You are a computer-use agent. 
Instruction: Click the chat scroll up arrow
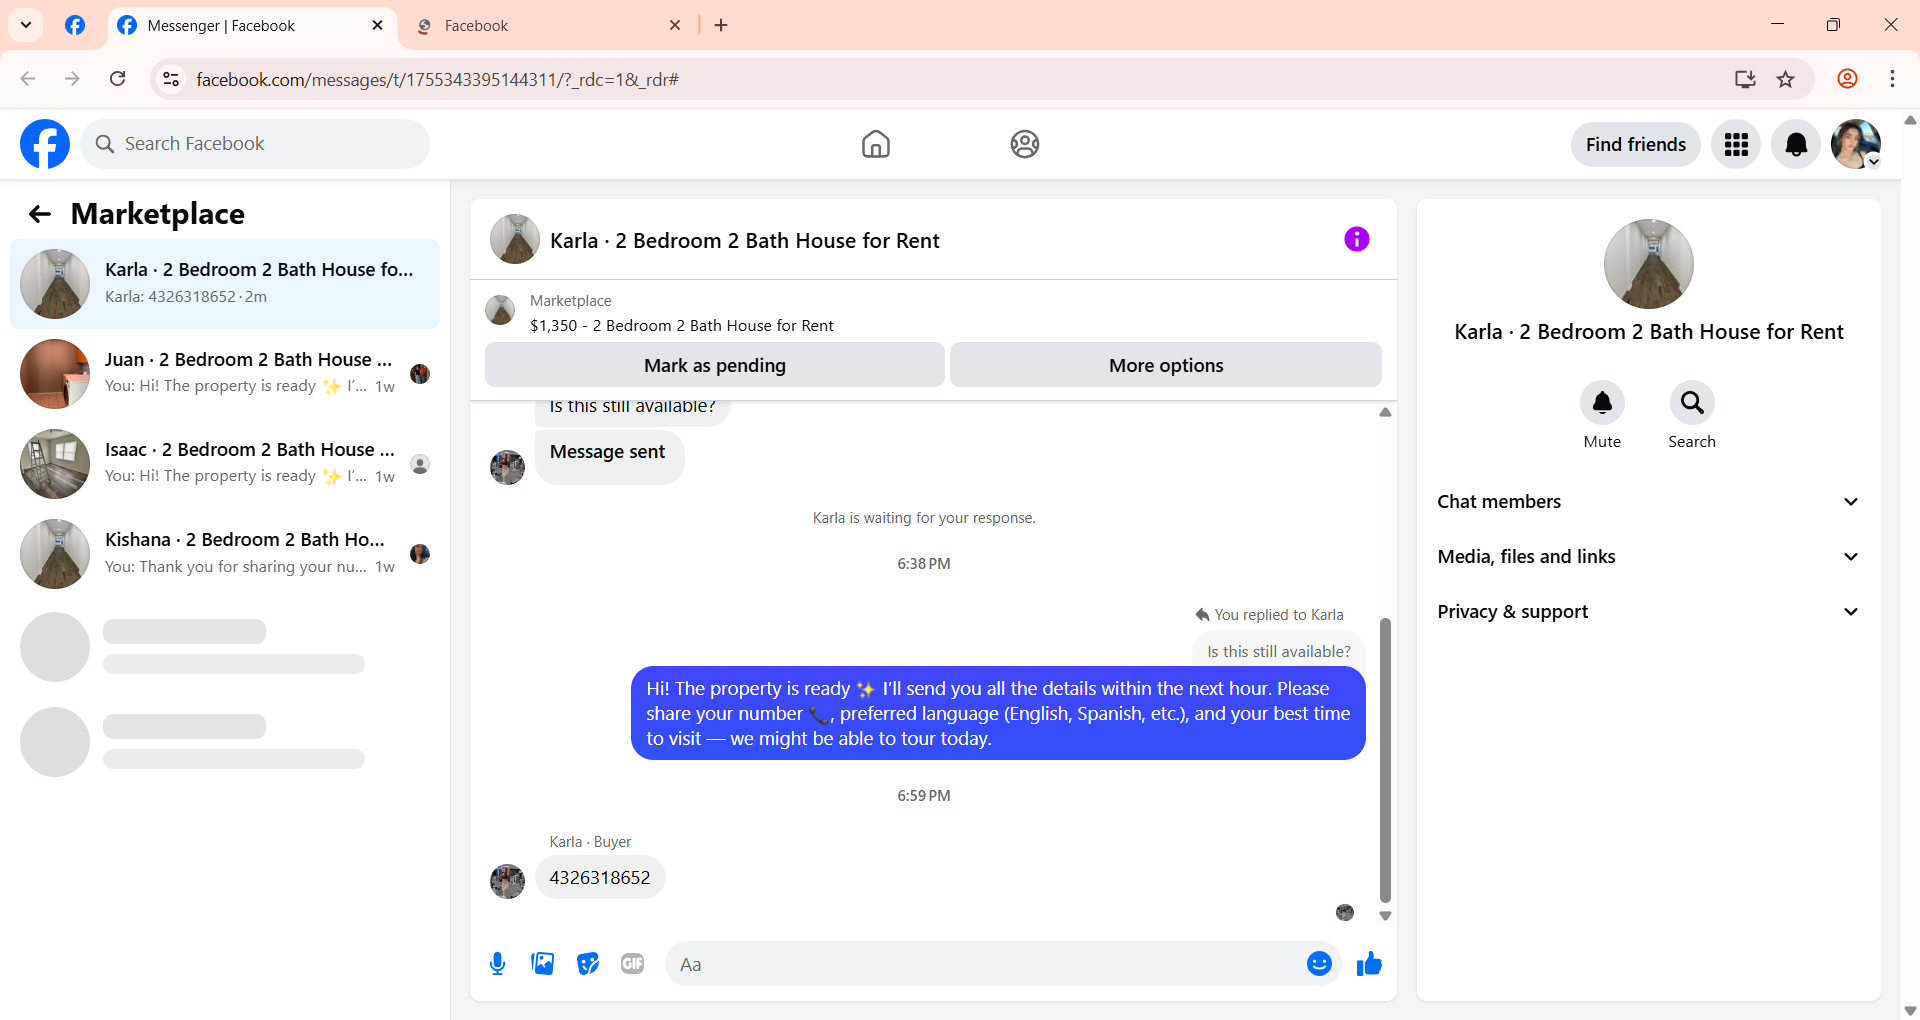point(1385,412)
